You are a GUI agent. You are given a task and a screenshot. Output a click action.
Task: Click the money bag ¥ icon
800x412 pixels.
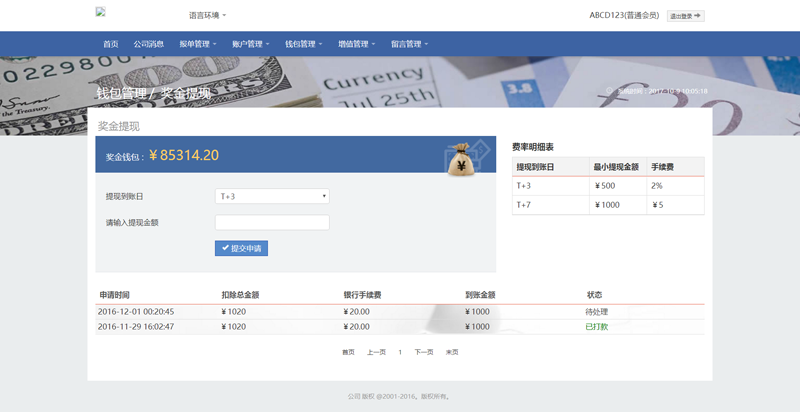[461, 160]
